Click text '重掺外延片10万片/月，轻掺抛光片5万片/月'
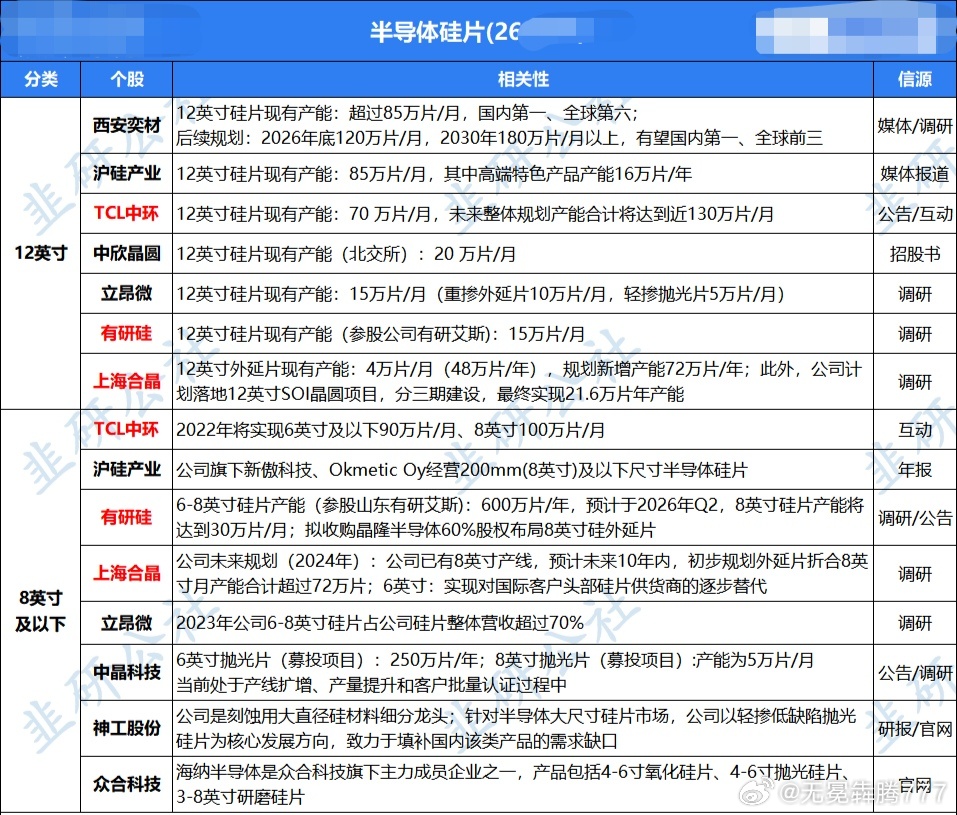The width and height of the screenshot is (957, 815). pos(609,294)
